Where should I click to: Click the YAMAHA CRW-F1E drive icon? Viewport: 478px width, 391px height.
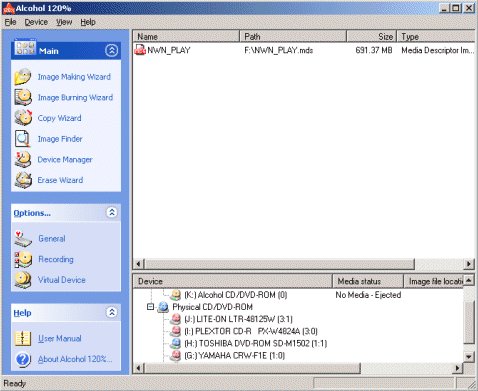click(176, 356)
